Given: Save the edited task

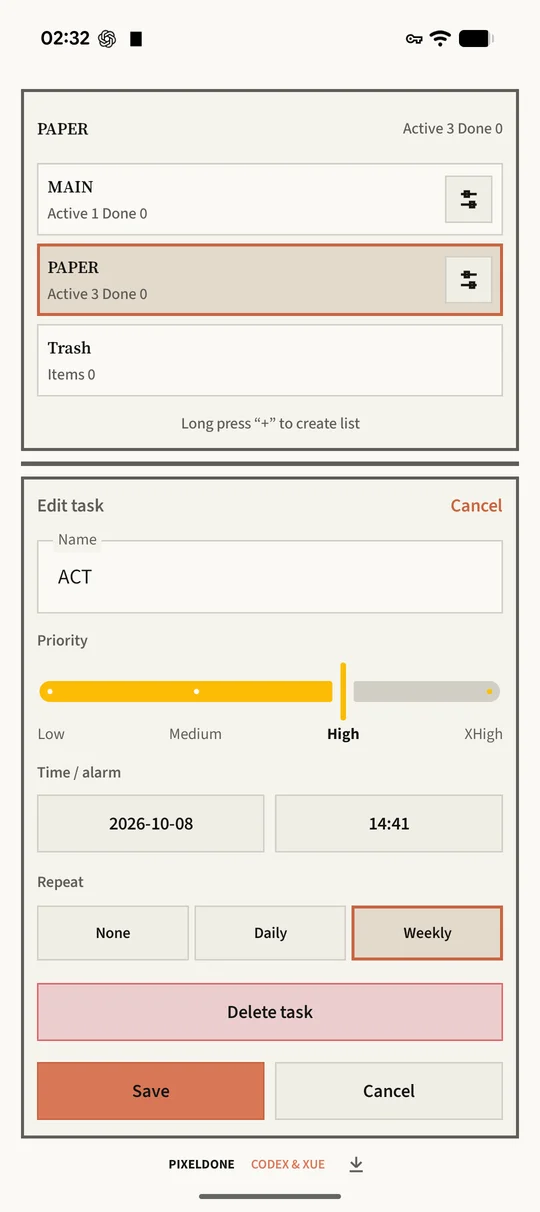Looking at the screenshot, I should 151,1091.
